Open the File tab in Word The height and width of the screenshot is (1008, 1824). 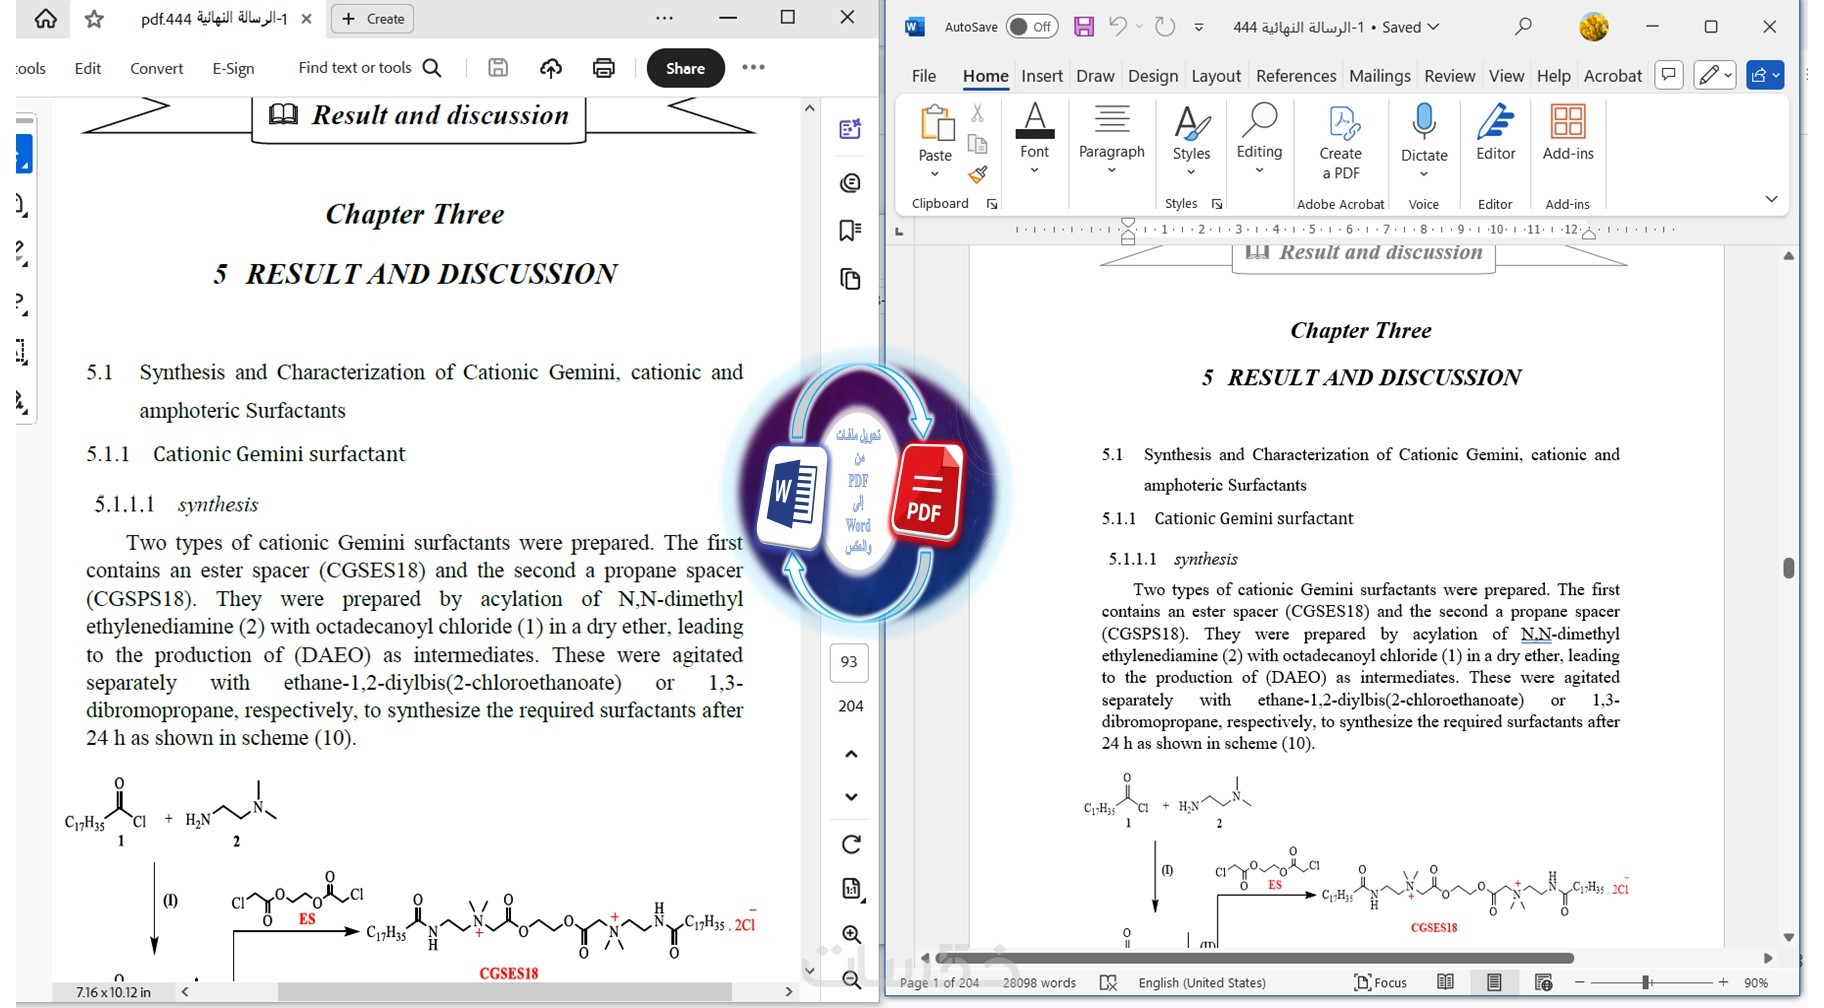click(x=924, y=76)
